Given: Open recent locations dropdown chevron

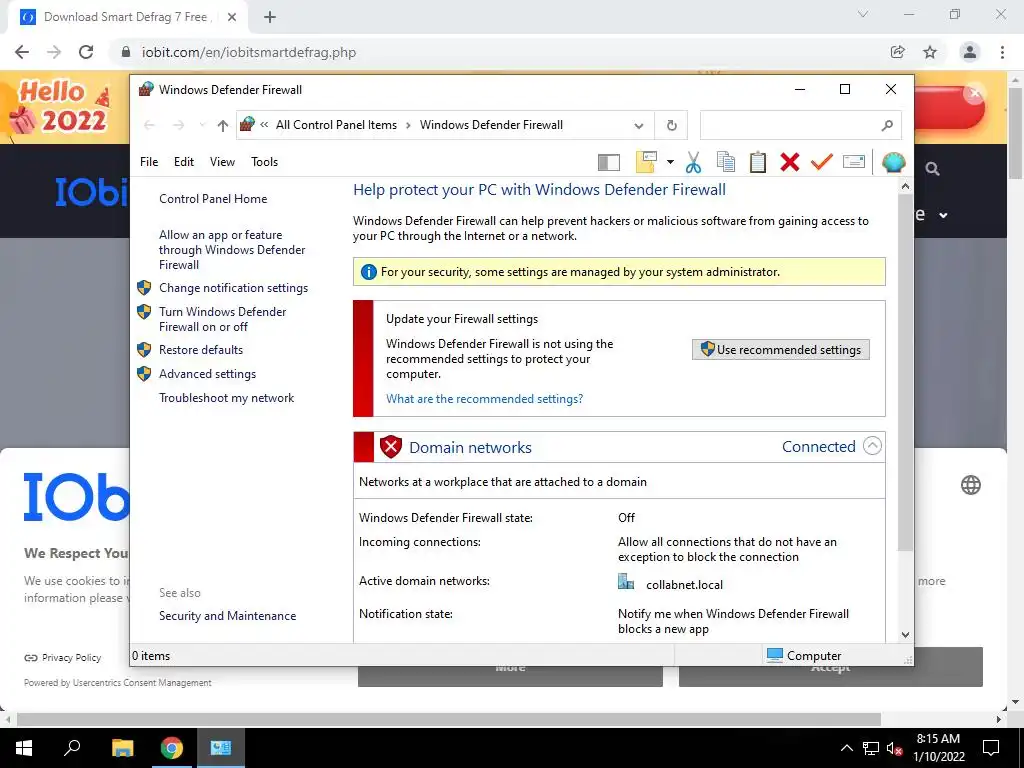Looking at the screenshot, I should pos(202,125).
